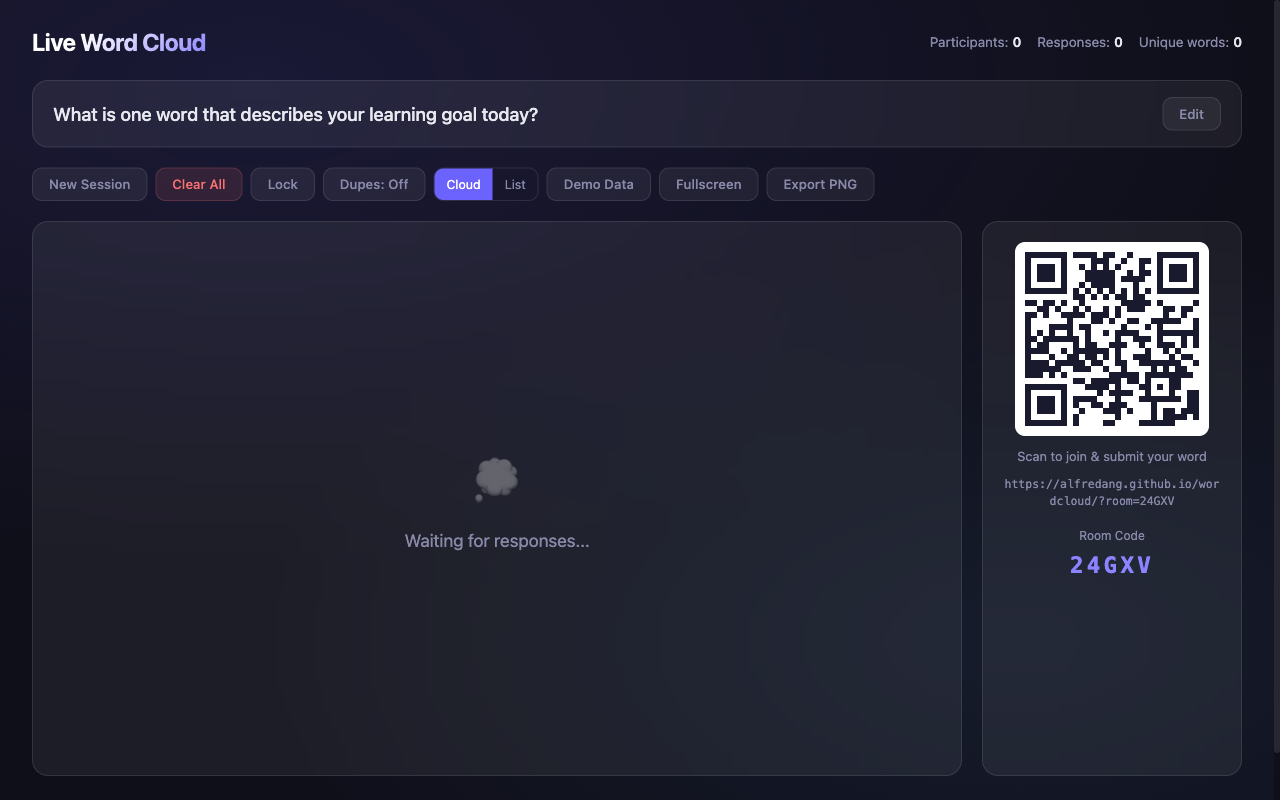Click the join URL text alfredang.github.io
The height and width of the screenshot is (800, 1280).
pos(1112,492)
